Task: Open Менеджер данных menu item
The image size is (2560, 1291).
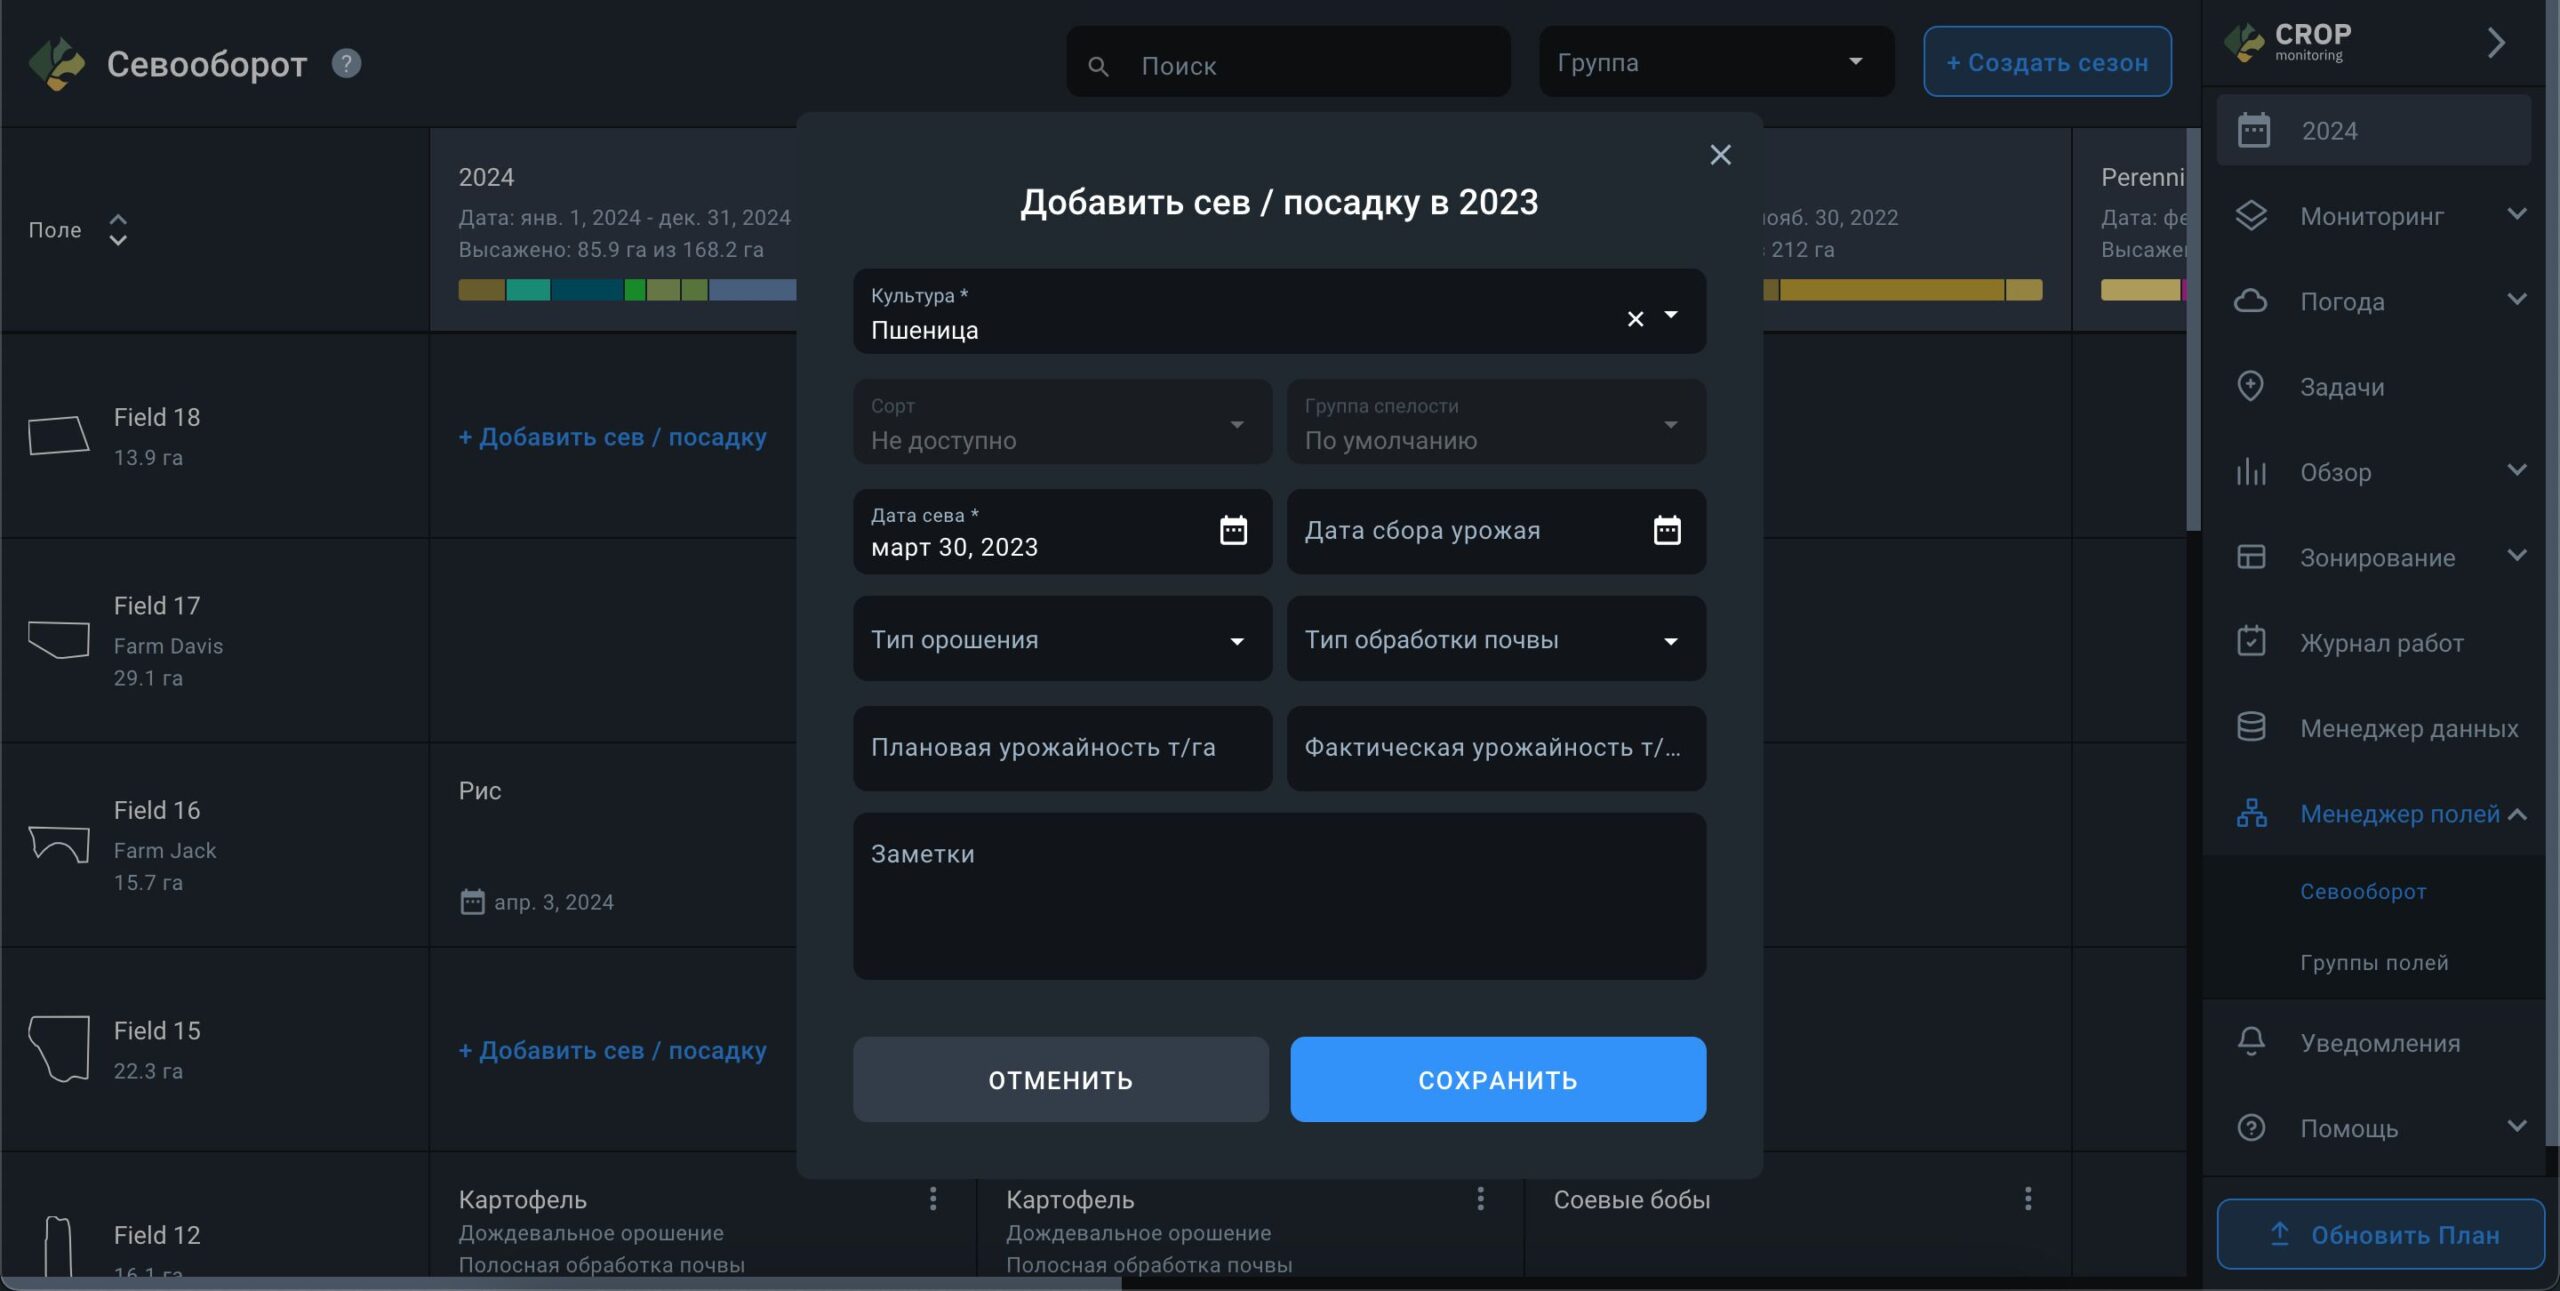Action: (x=2408, y=728)
